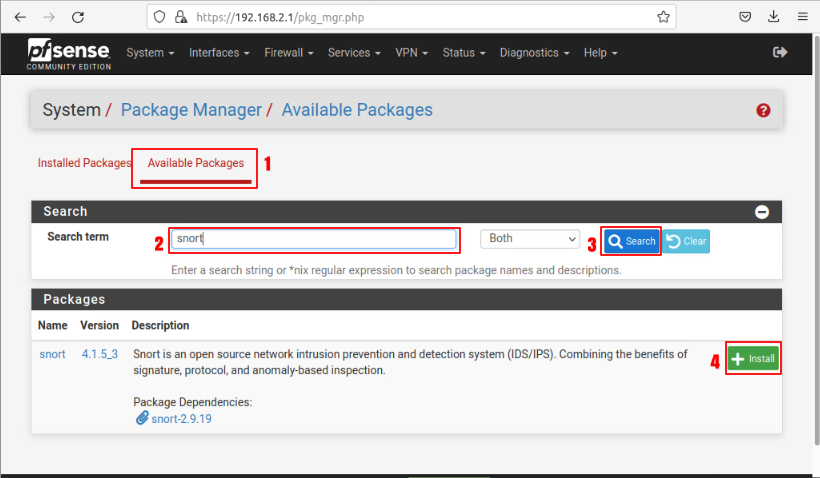Select the Available Packages tab

(x=196, y=163)
